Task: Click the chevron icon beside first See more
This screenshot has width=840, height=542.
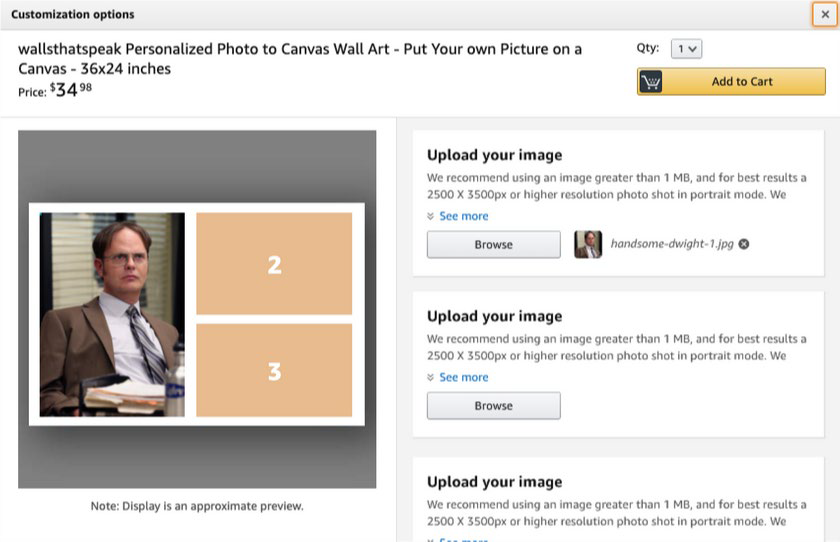Action: [x=430, y=216]
